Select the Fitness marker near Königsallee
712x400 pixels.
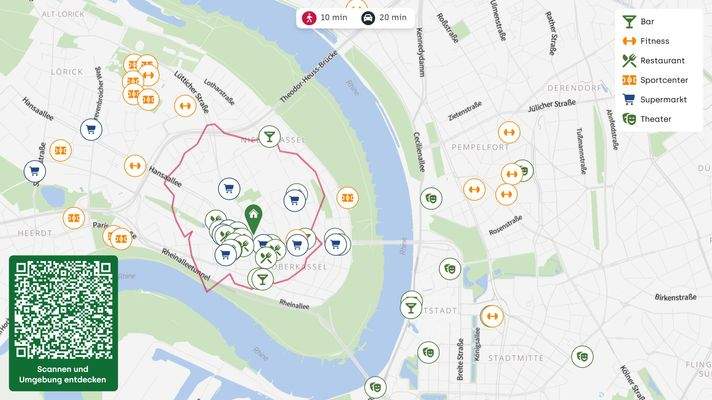click(x=492, y=316)
